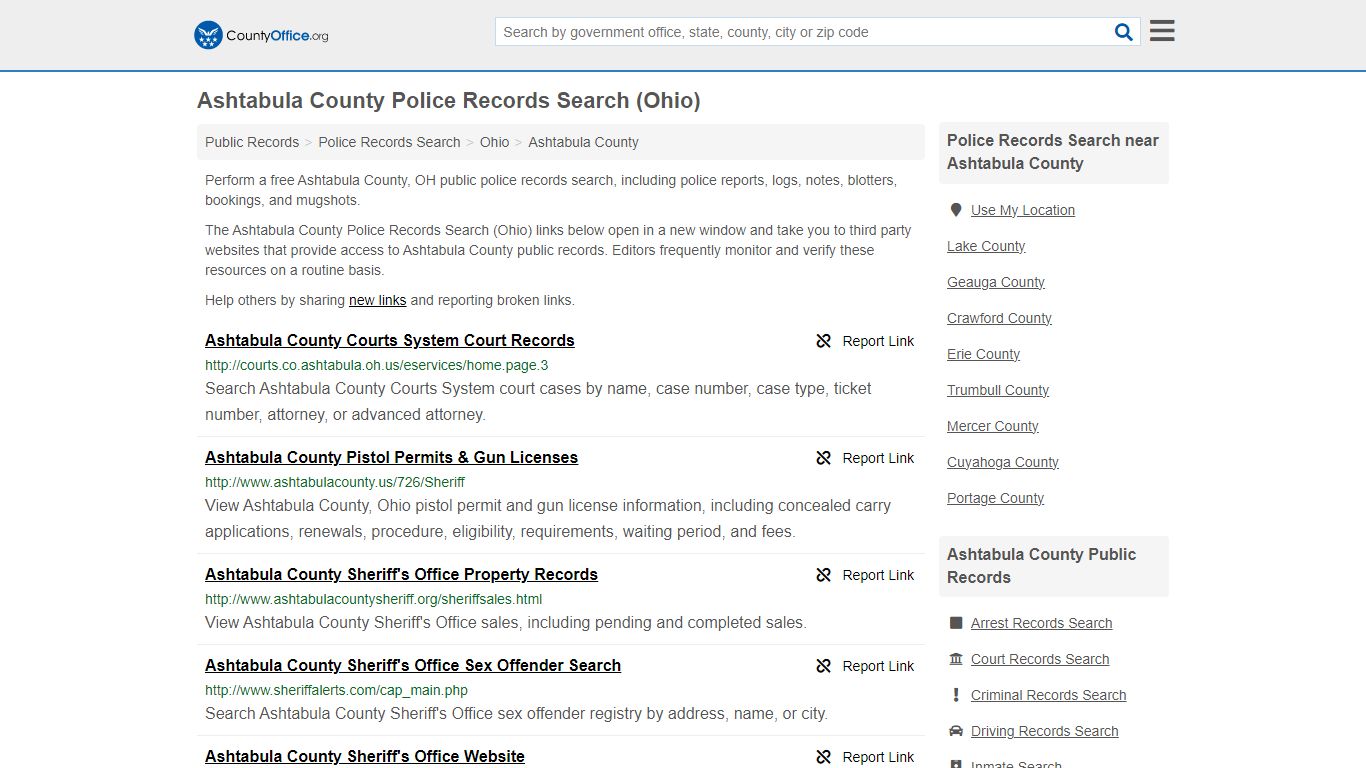
Task: Click Report Link text for Sheriff's Office Website
Action: pyautogui.click(x=878, y=757)
